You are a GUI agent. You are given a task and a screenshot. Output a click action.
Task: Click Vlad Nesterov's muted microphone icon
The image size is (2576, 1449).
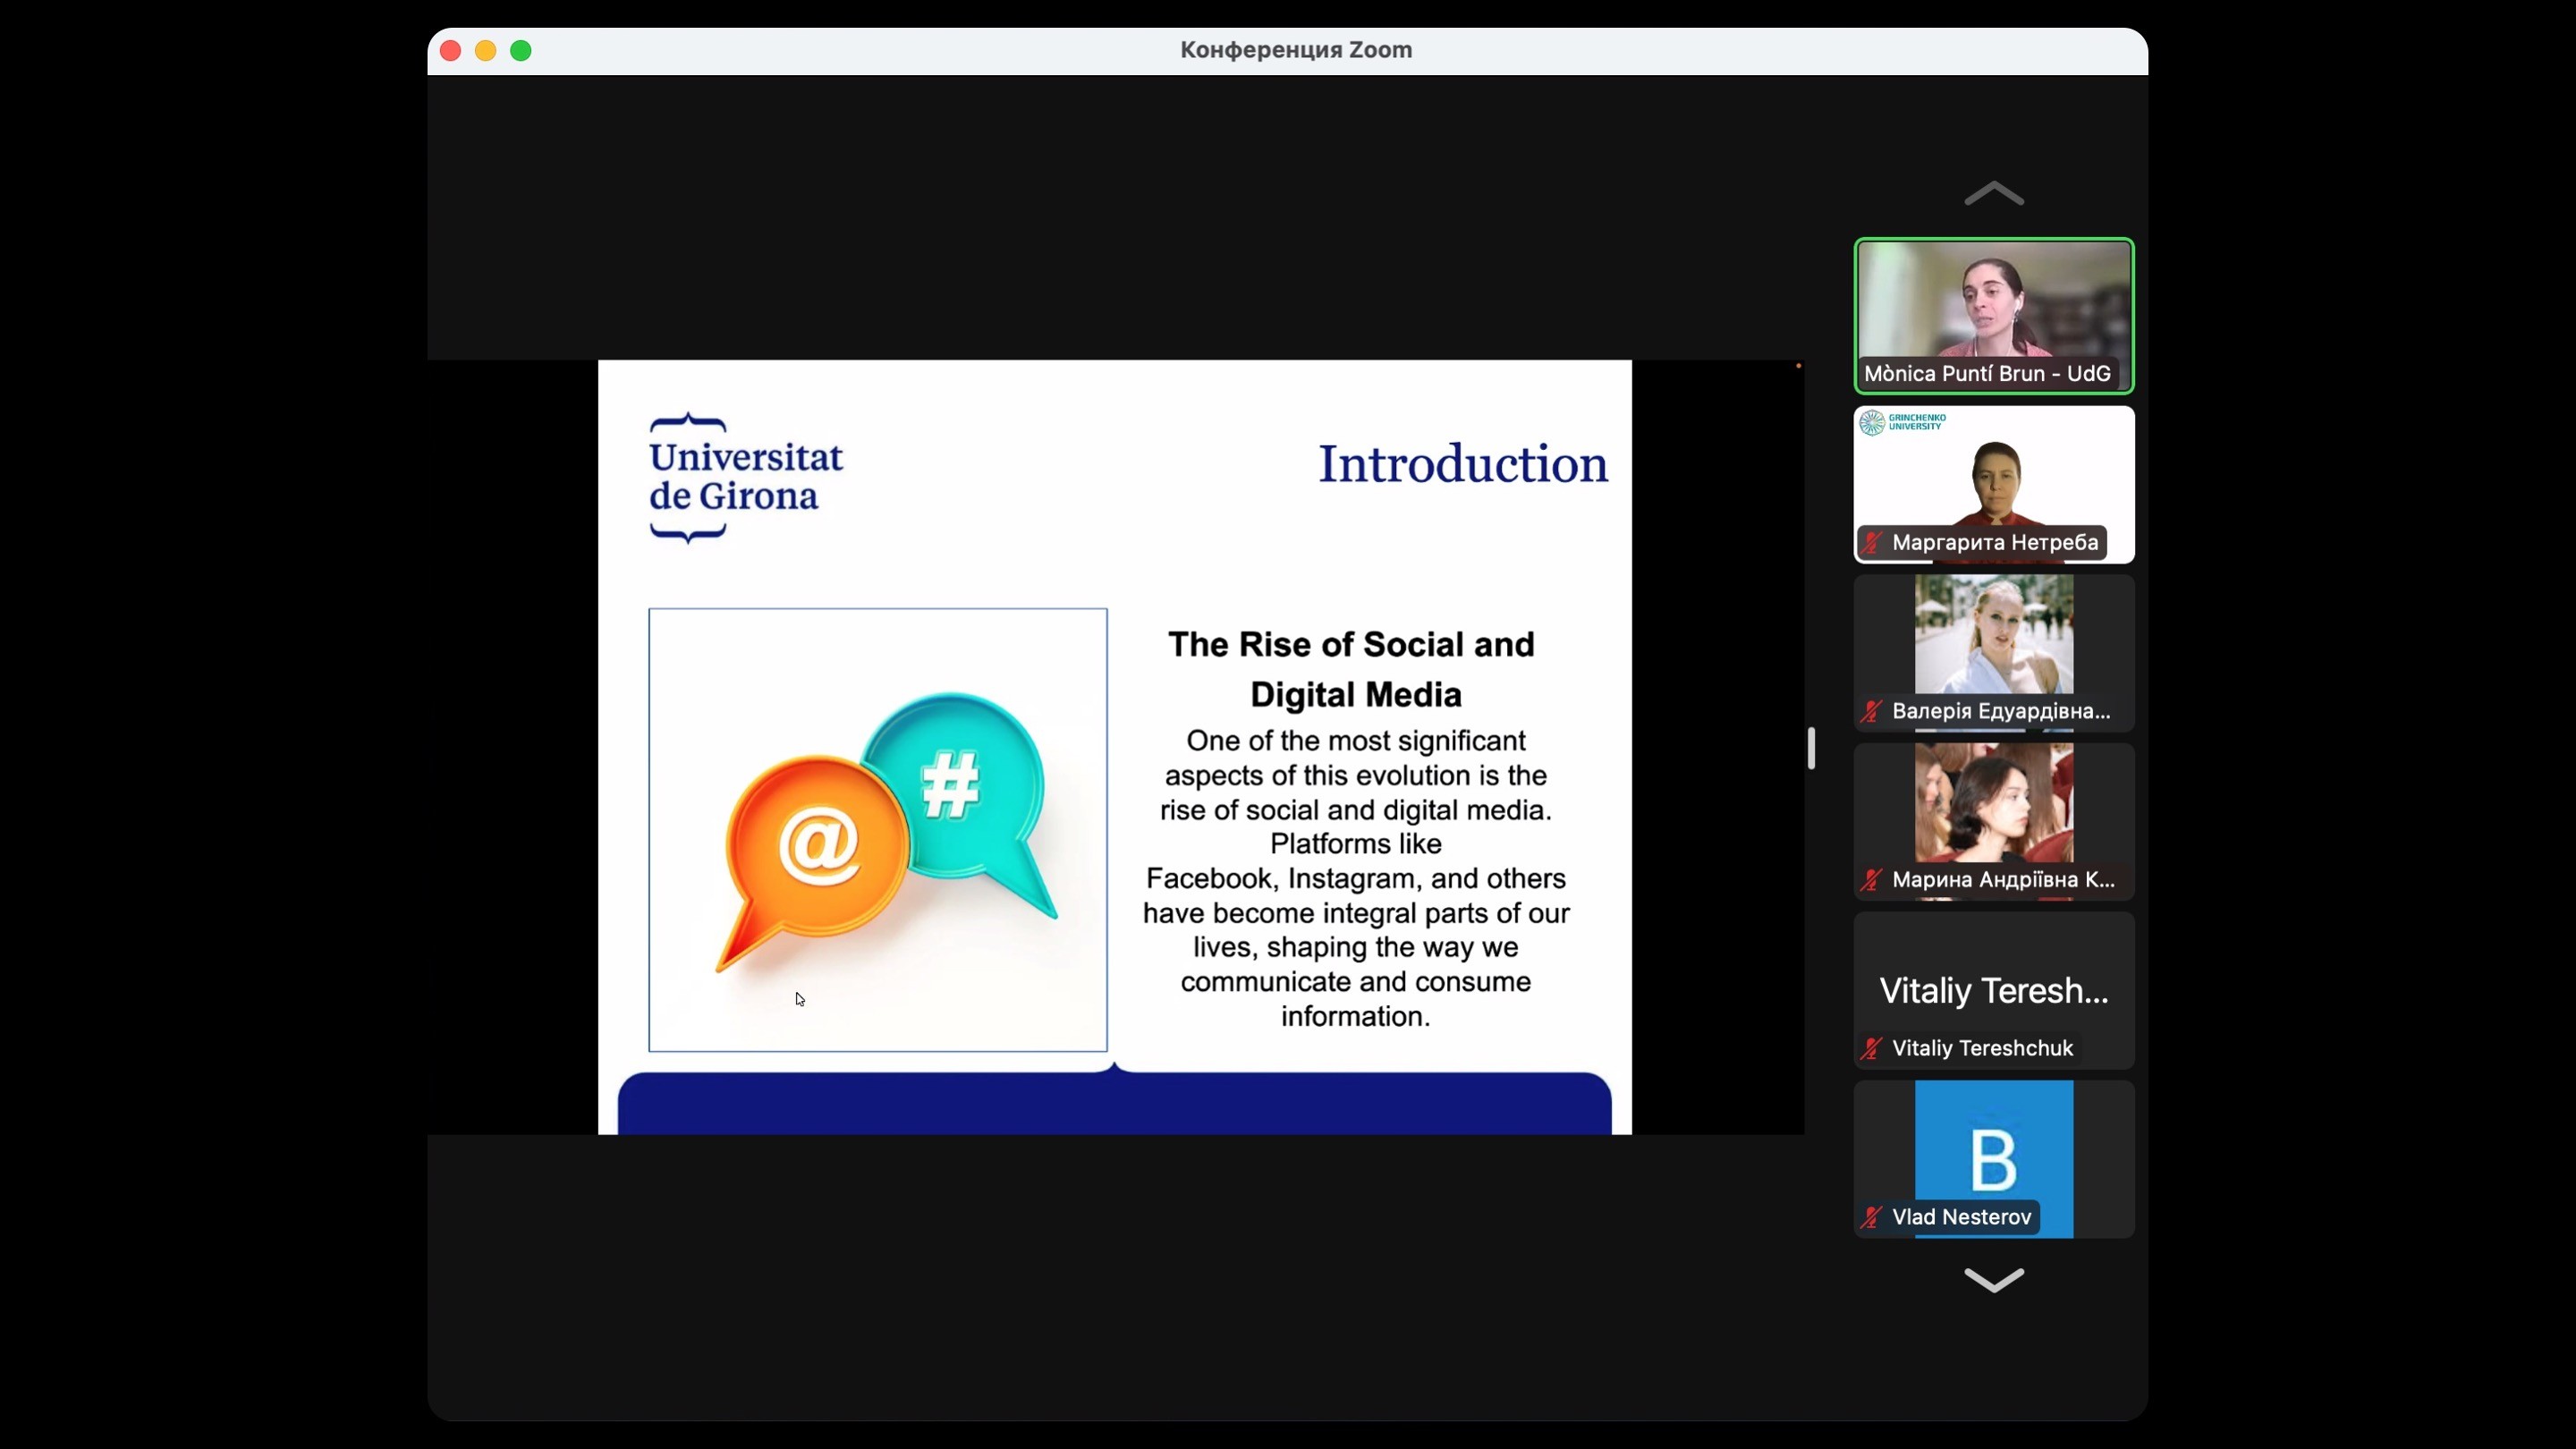[x=1871, y=1218]
